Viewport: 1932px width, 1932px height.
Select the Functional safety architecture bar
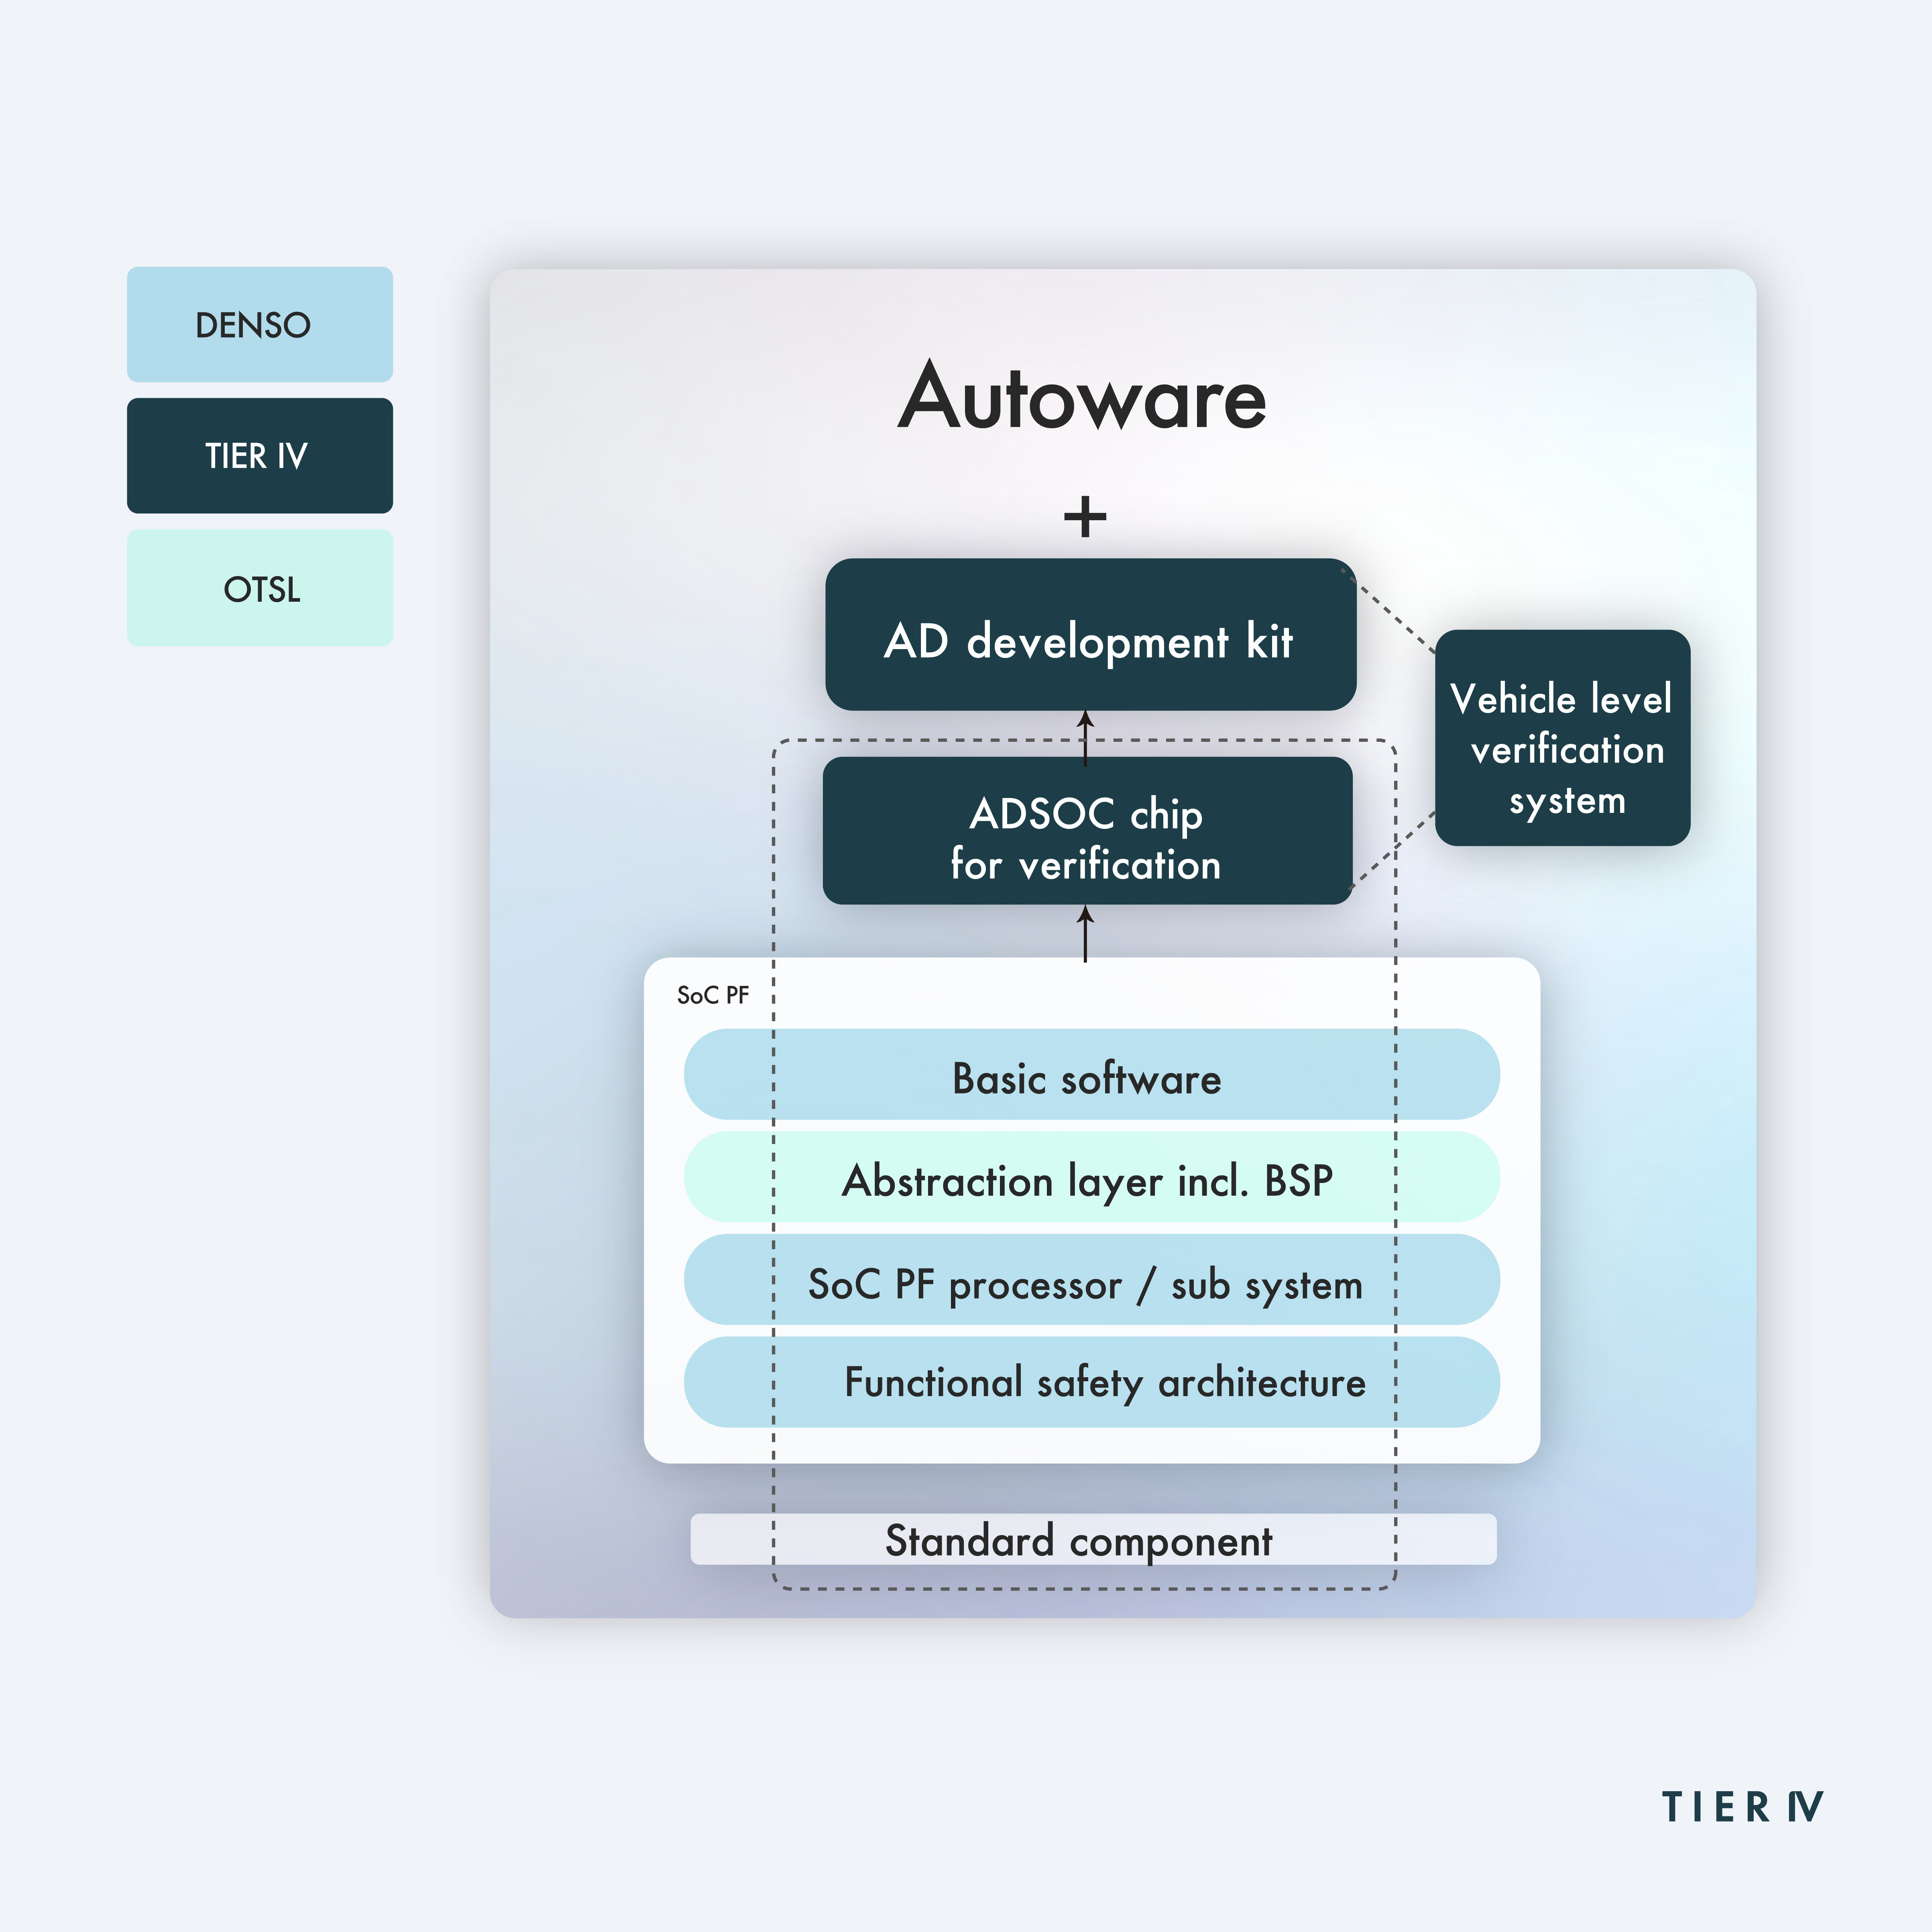coord(1091,1382)
